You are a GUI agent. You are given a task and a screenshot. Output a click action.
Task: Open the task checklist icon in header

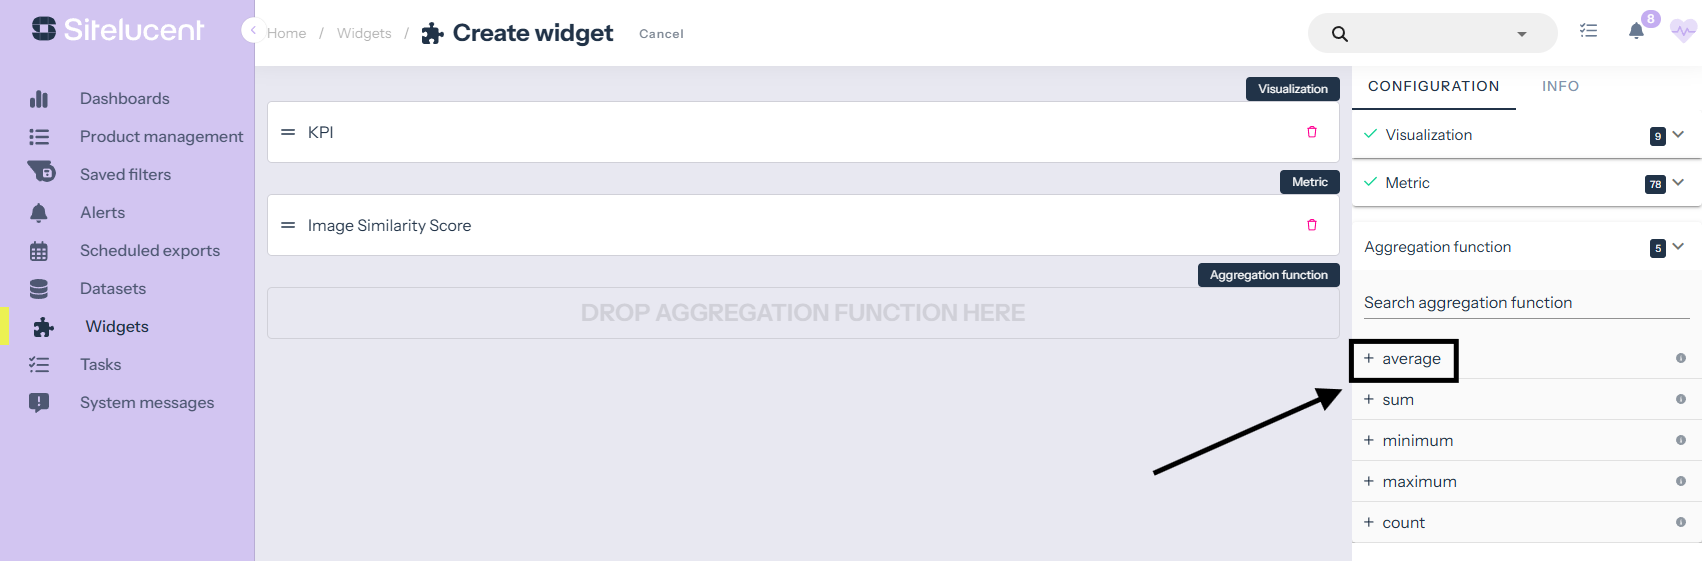1588,31
